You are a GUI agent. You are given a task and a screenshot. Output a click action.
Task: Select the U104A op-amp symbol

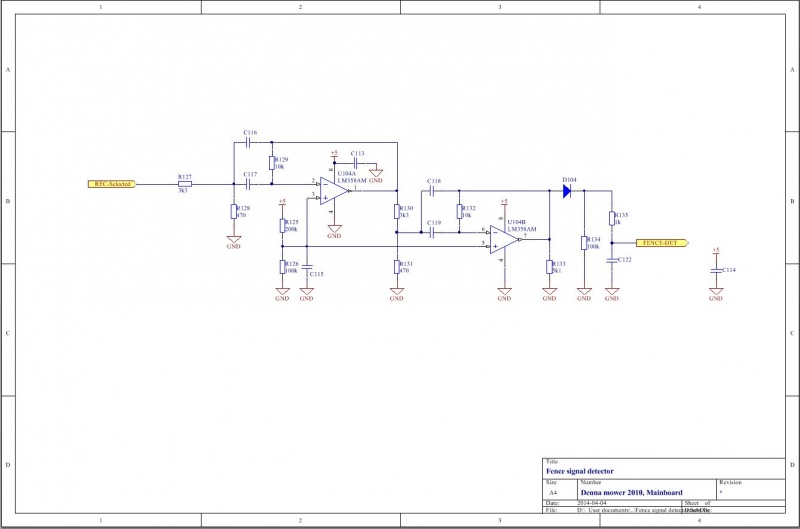tap(335, 190)
